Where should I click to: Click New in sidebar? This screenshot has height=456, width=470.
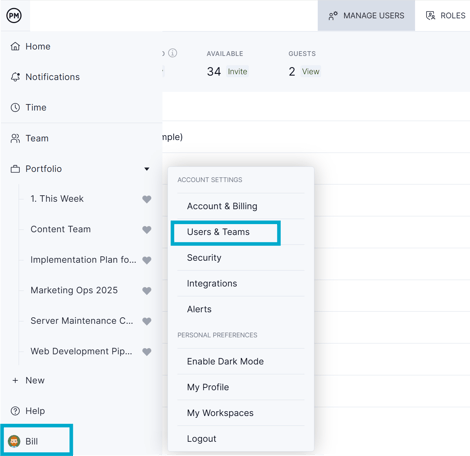(35, 380)
